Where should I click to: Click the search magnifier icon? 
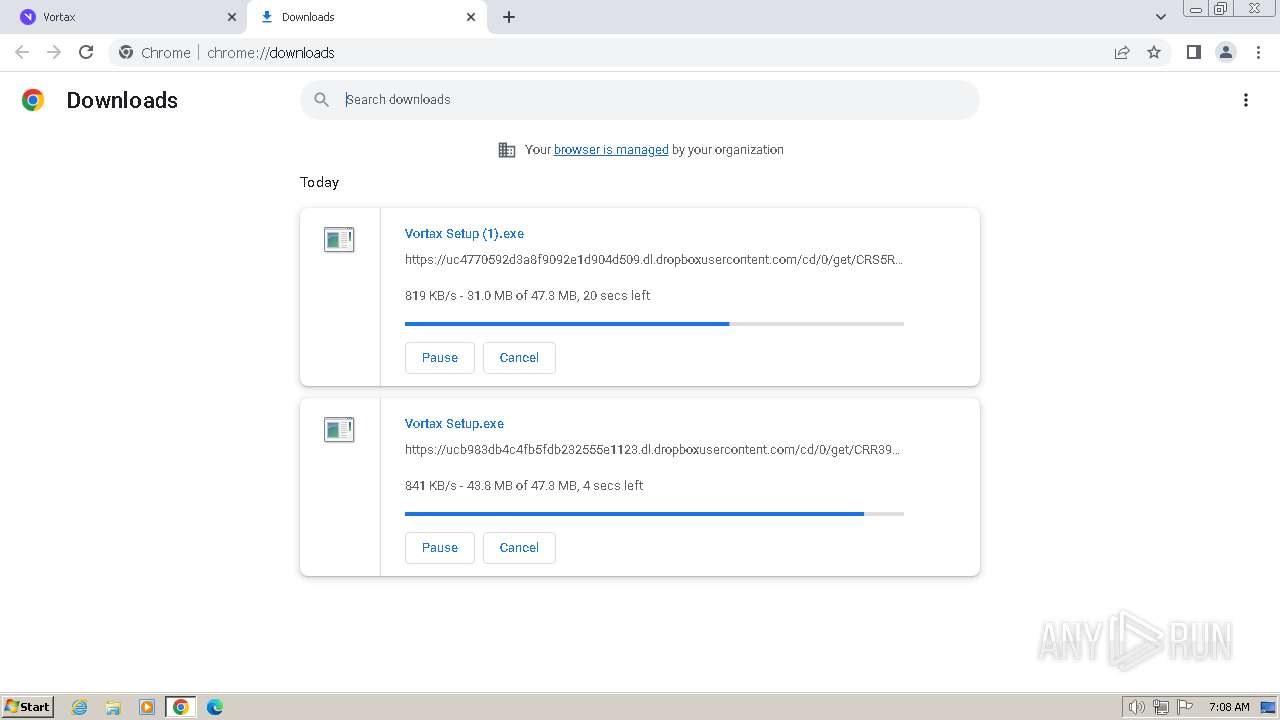point(321,99)
